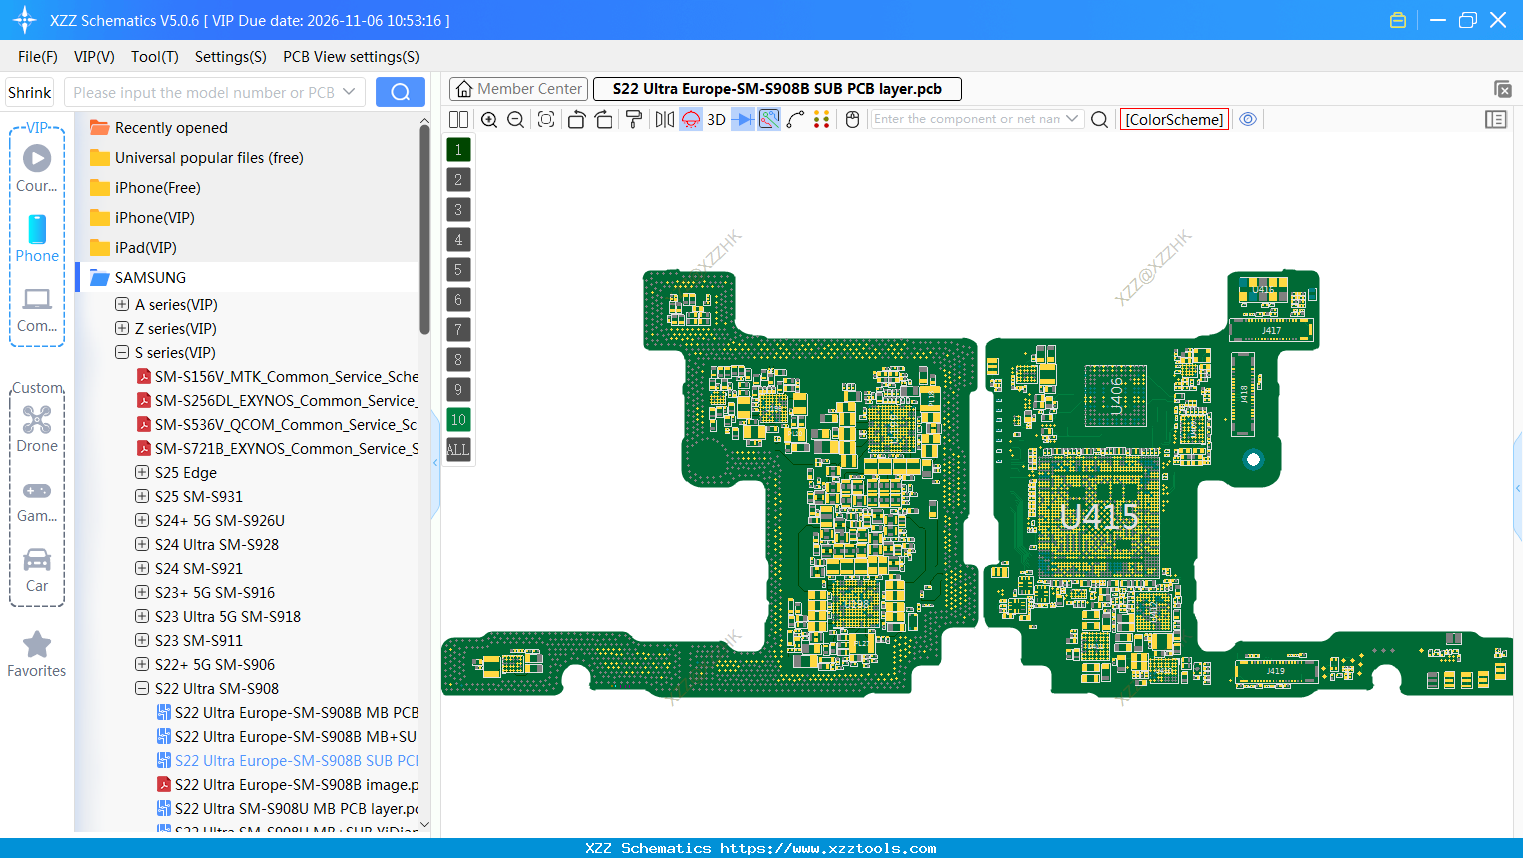
Task: Open the Settings(S) menu
Action: pyautogui.click(x=230, y=57)
